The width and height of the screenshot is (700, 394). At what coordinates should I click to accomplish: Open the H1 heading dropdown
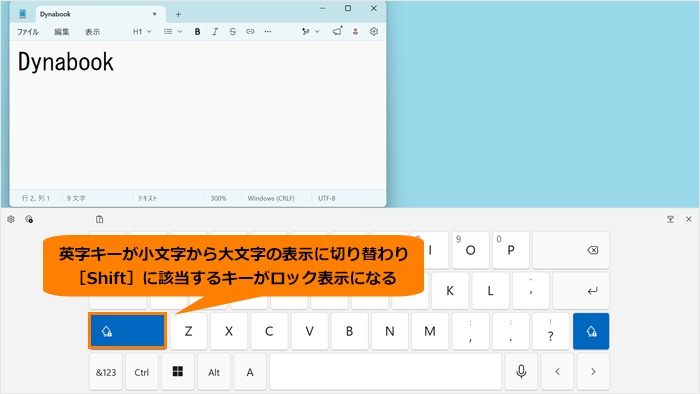[x=142, y=32]
